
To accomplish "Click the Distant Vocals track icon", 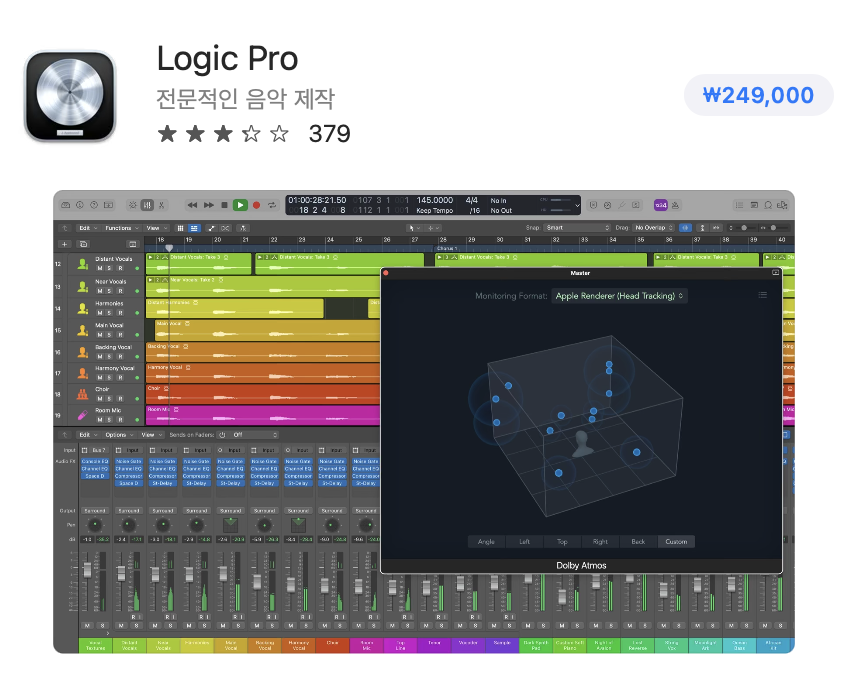I will click(x=82, y=264).
